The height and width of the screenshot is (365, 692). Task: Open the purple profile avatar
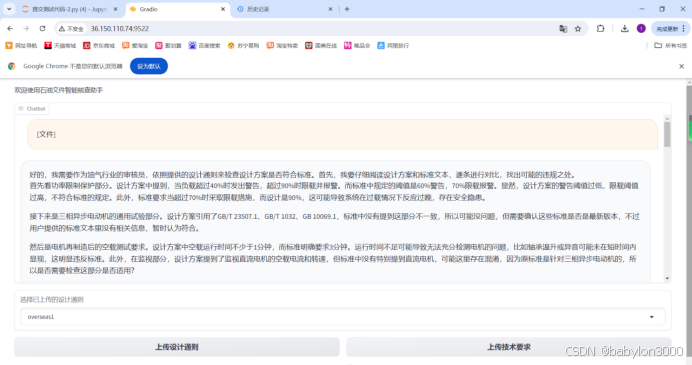pos(641,29)
